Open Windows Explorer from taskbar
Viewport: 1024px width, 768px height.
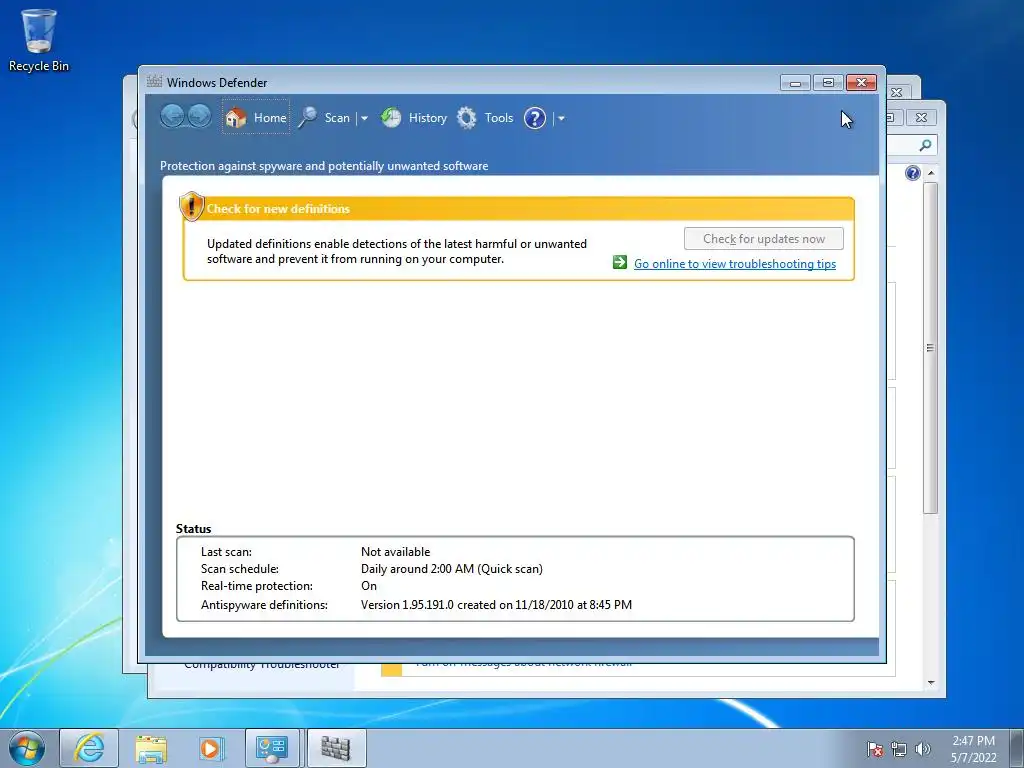coord(151,748)
